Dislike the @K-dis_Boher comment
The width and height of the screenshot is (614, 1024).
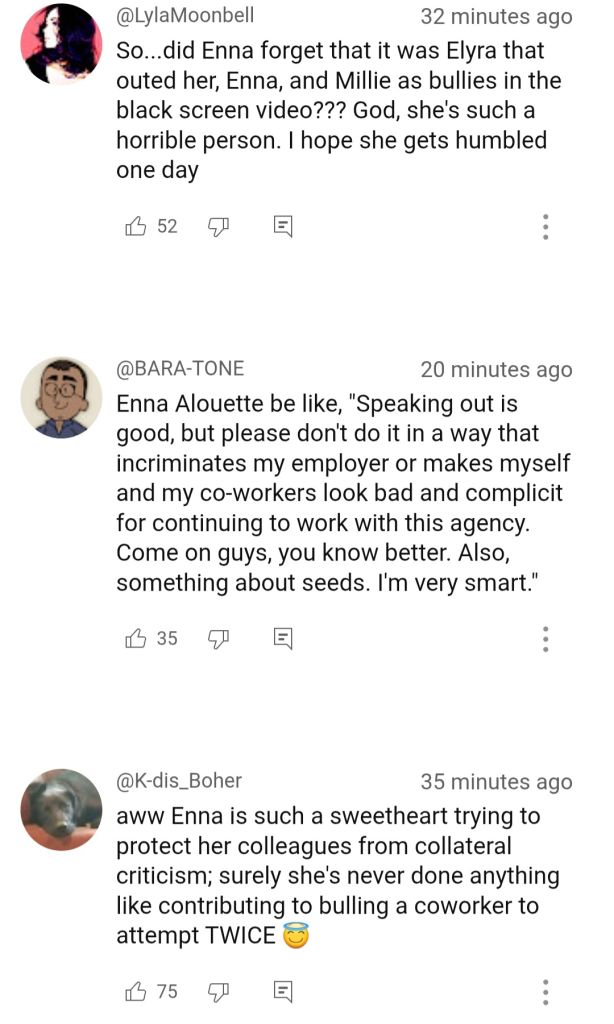tap(219, 991)
